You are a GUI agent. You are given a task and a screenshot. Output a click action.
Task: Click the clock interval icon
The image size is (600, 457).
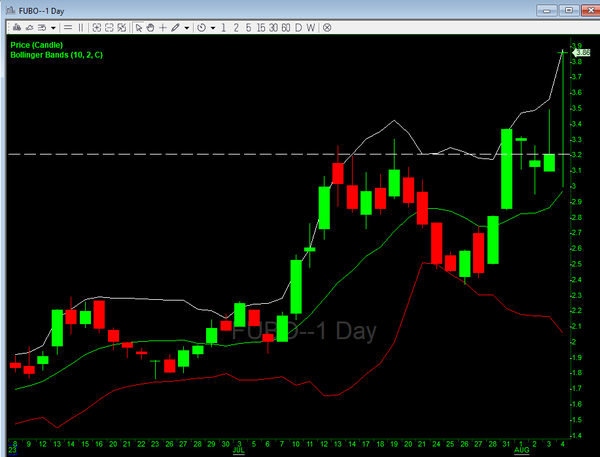coord(201,28)
